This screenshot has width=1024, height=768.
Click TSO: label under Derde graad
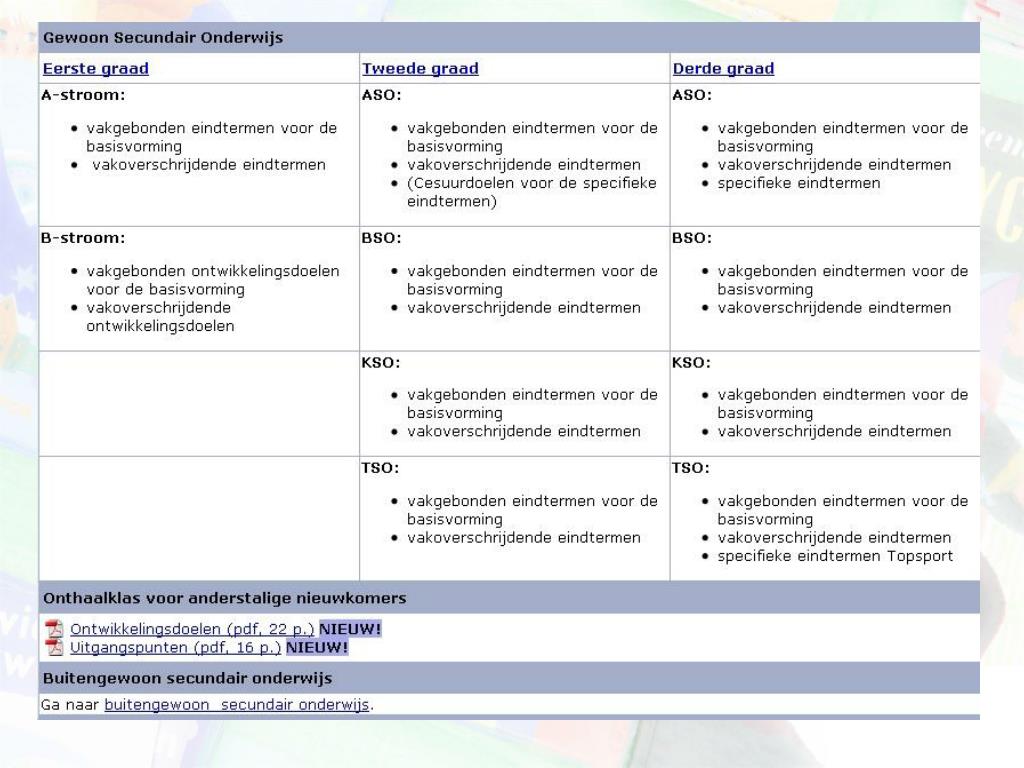[x=691, y=468]
